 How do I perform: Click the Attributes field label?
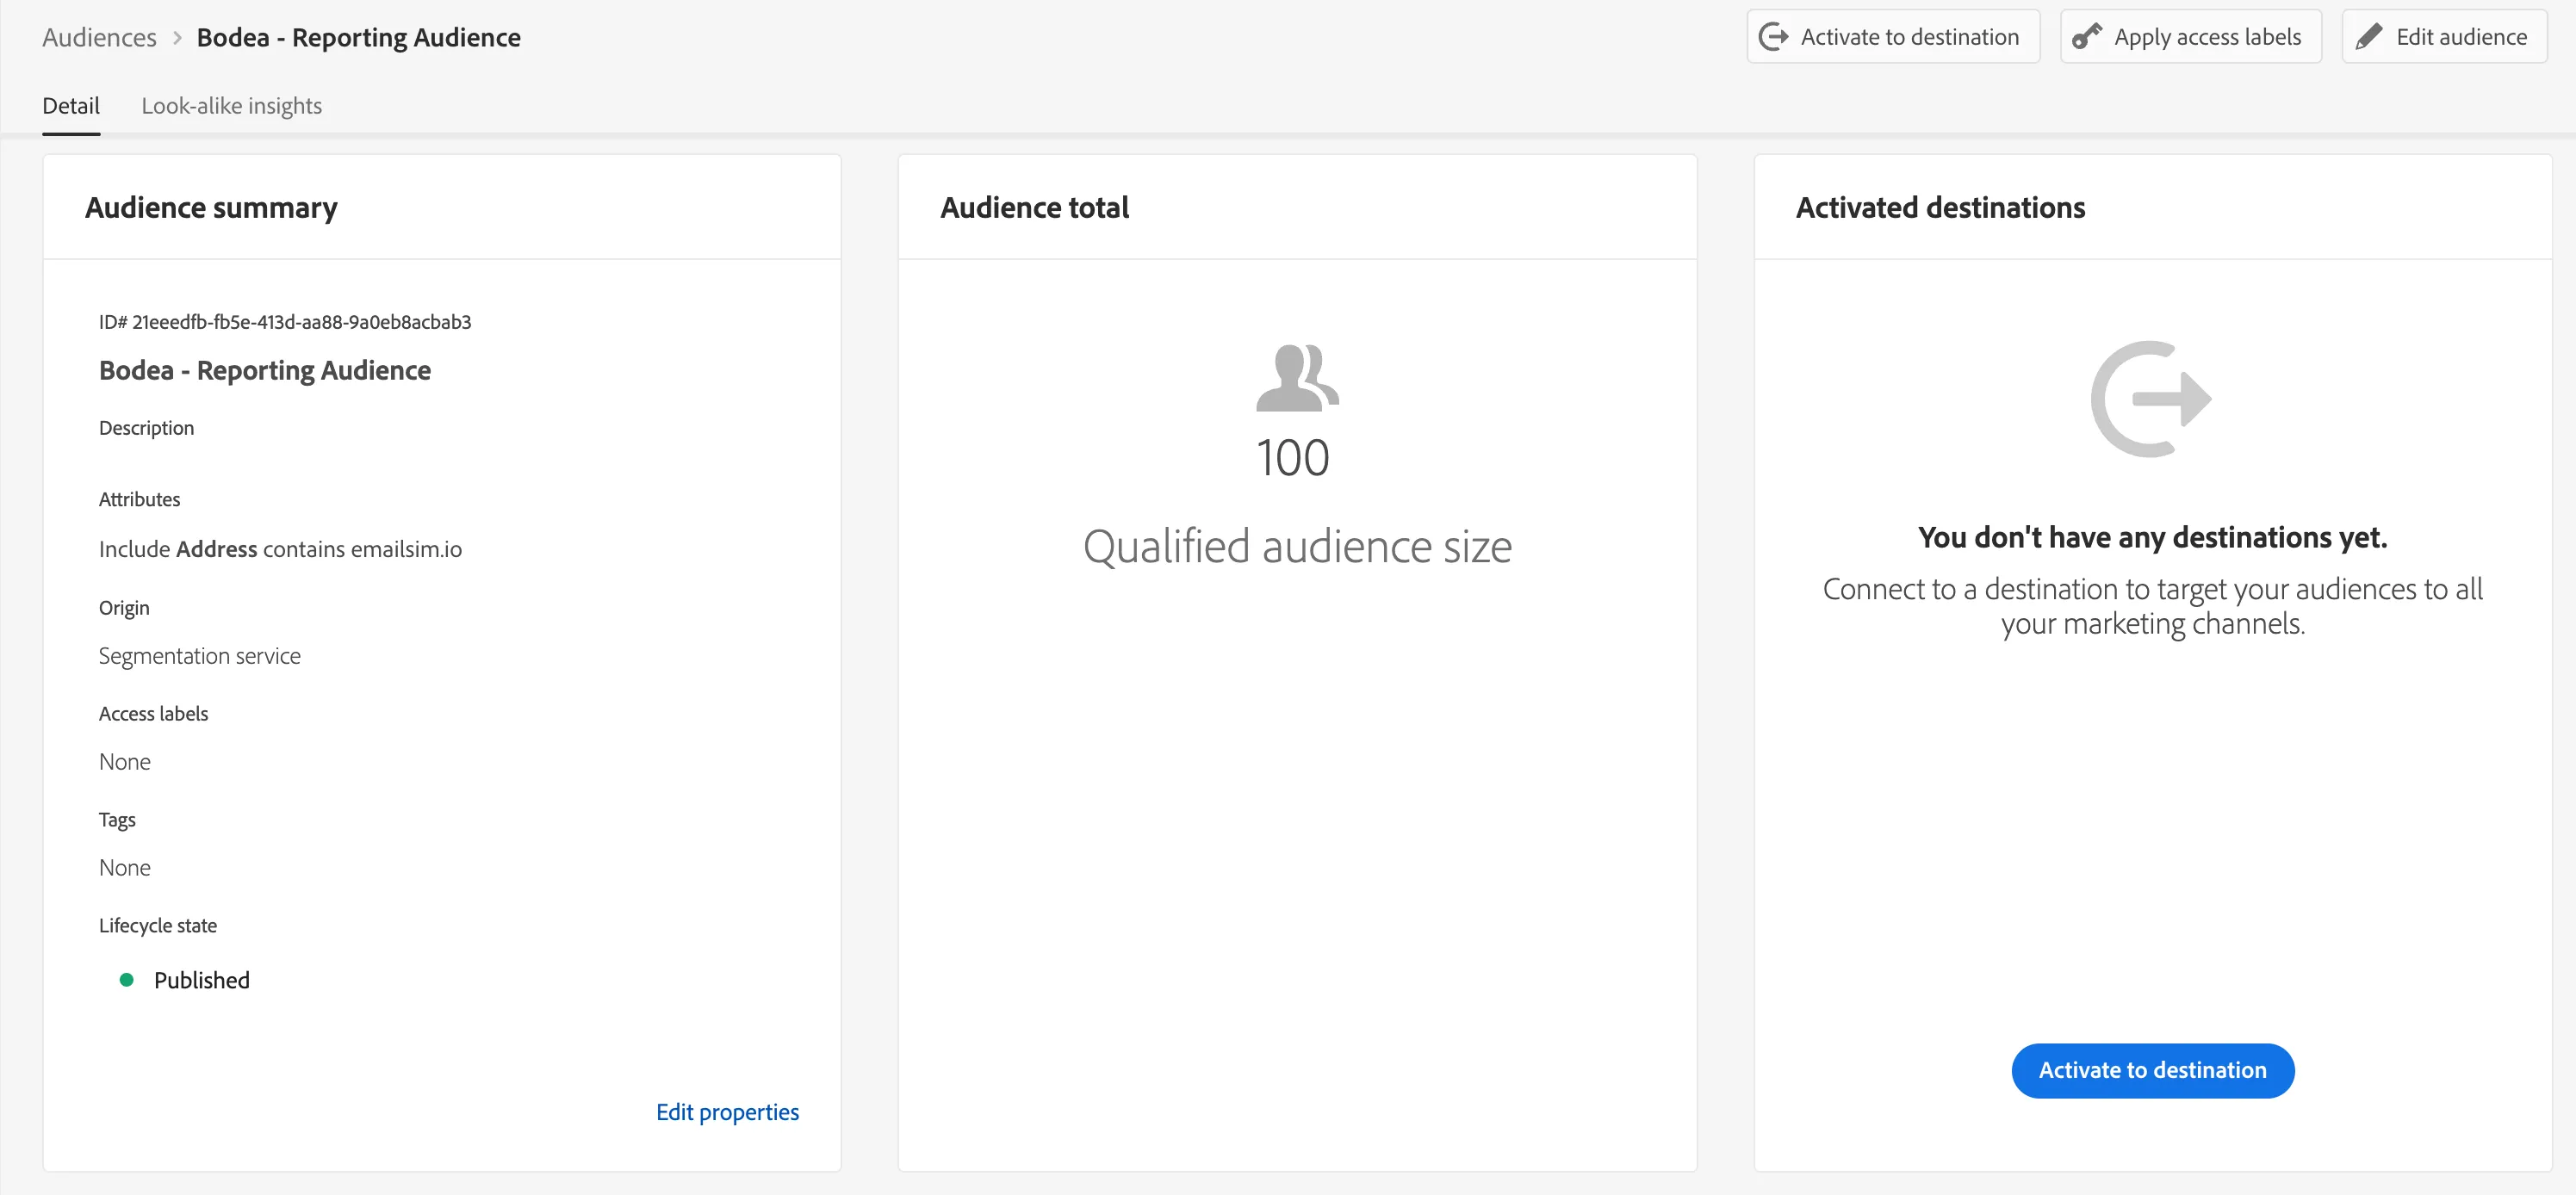(139, 499)
